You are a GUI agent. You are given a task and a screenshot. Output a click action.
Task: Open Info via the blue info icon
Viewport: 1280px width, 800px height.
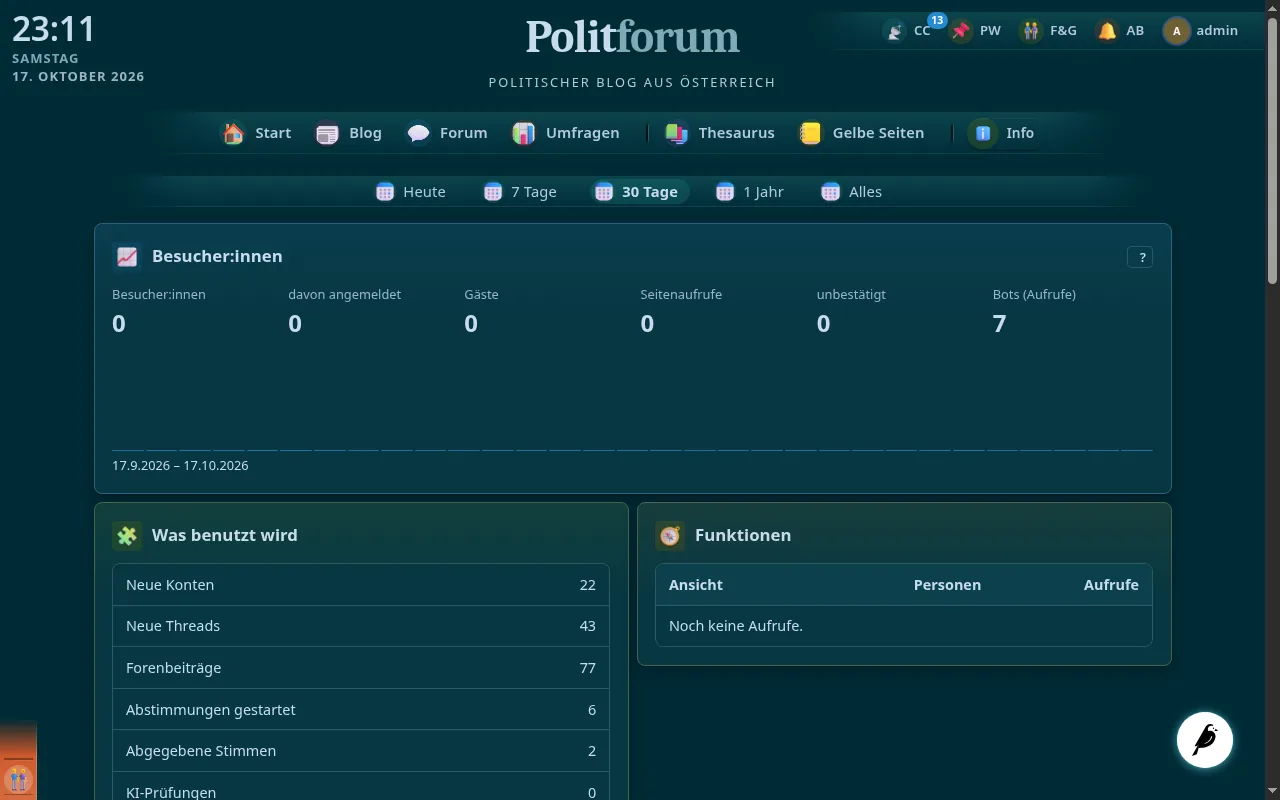(983, 133)
